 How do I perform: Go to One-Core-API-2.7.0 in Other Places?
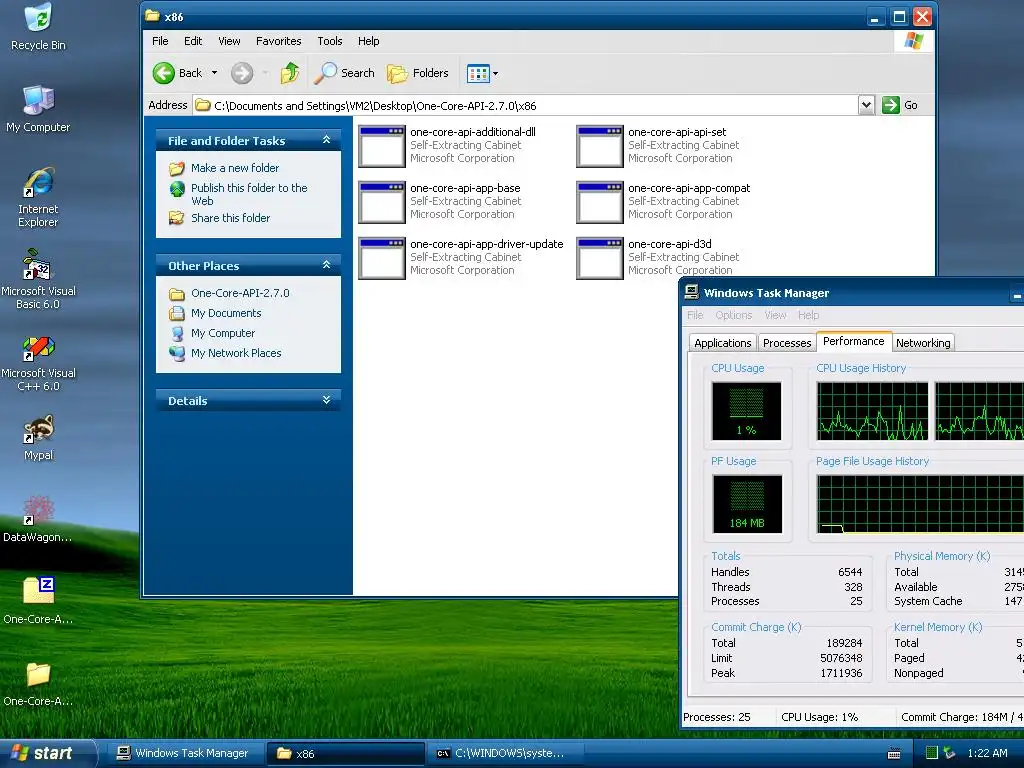click(240, 293)
